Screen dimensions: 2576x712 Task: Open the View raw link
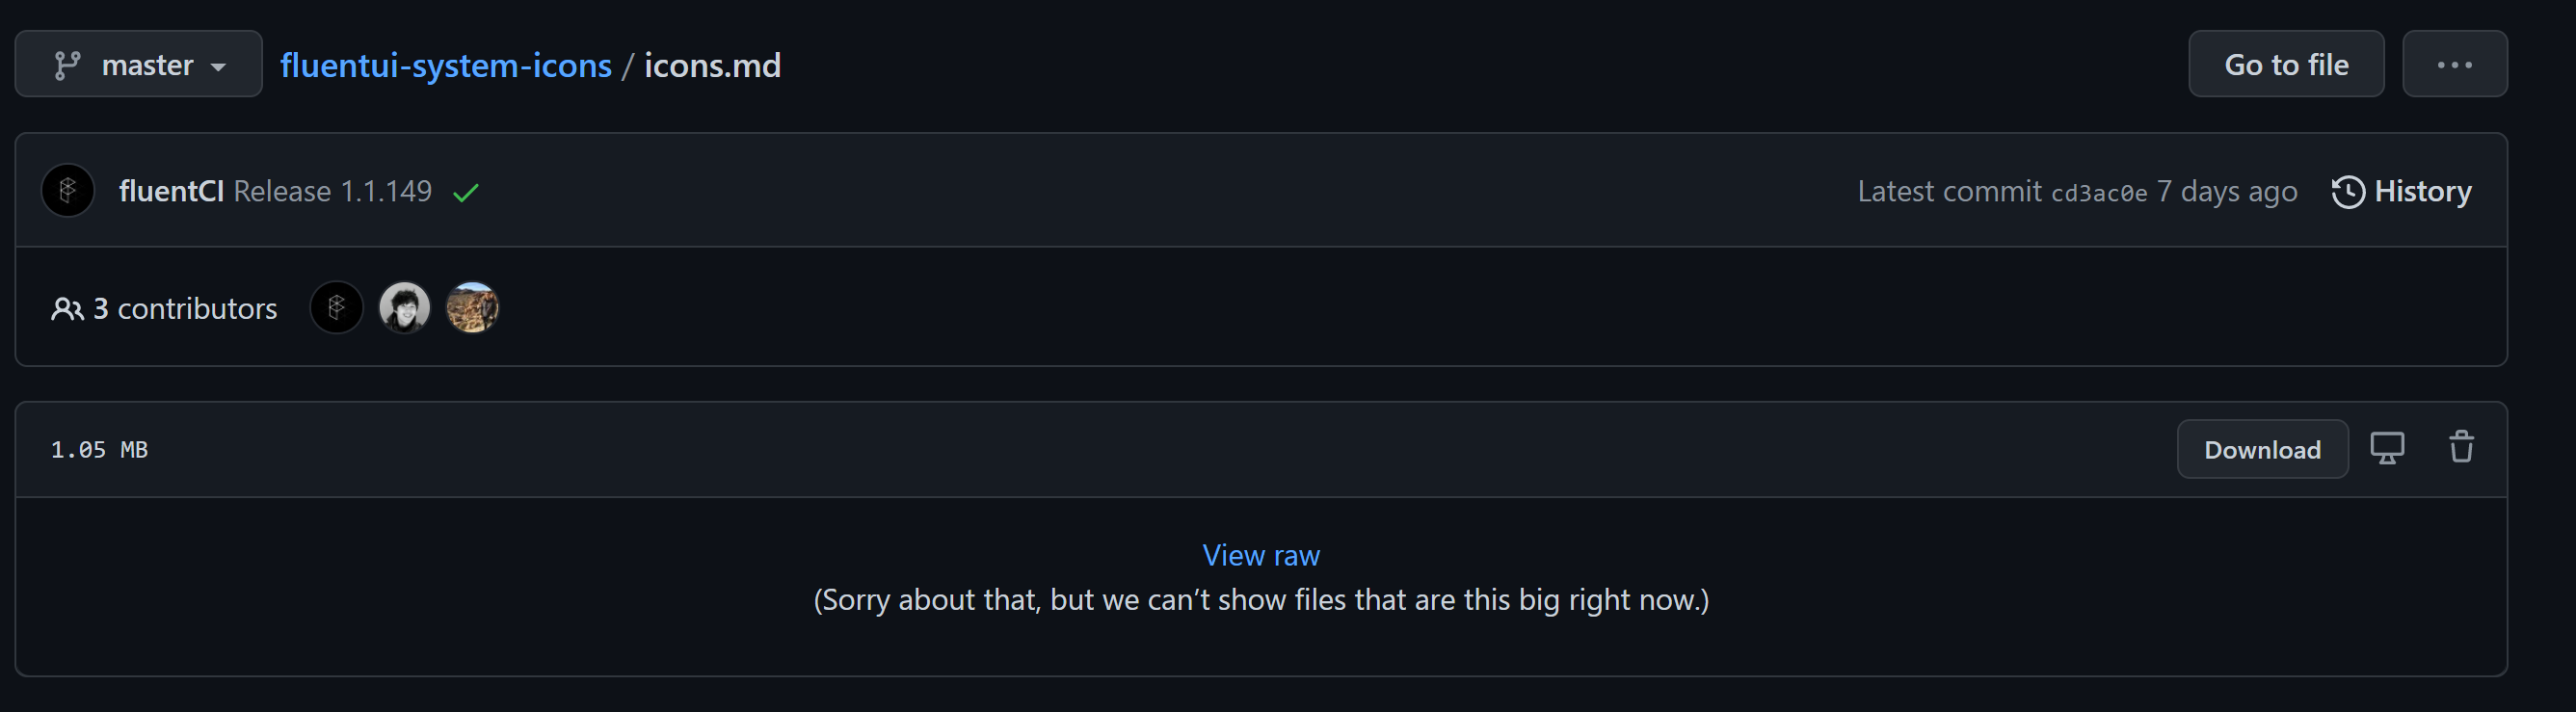1261,554
